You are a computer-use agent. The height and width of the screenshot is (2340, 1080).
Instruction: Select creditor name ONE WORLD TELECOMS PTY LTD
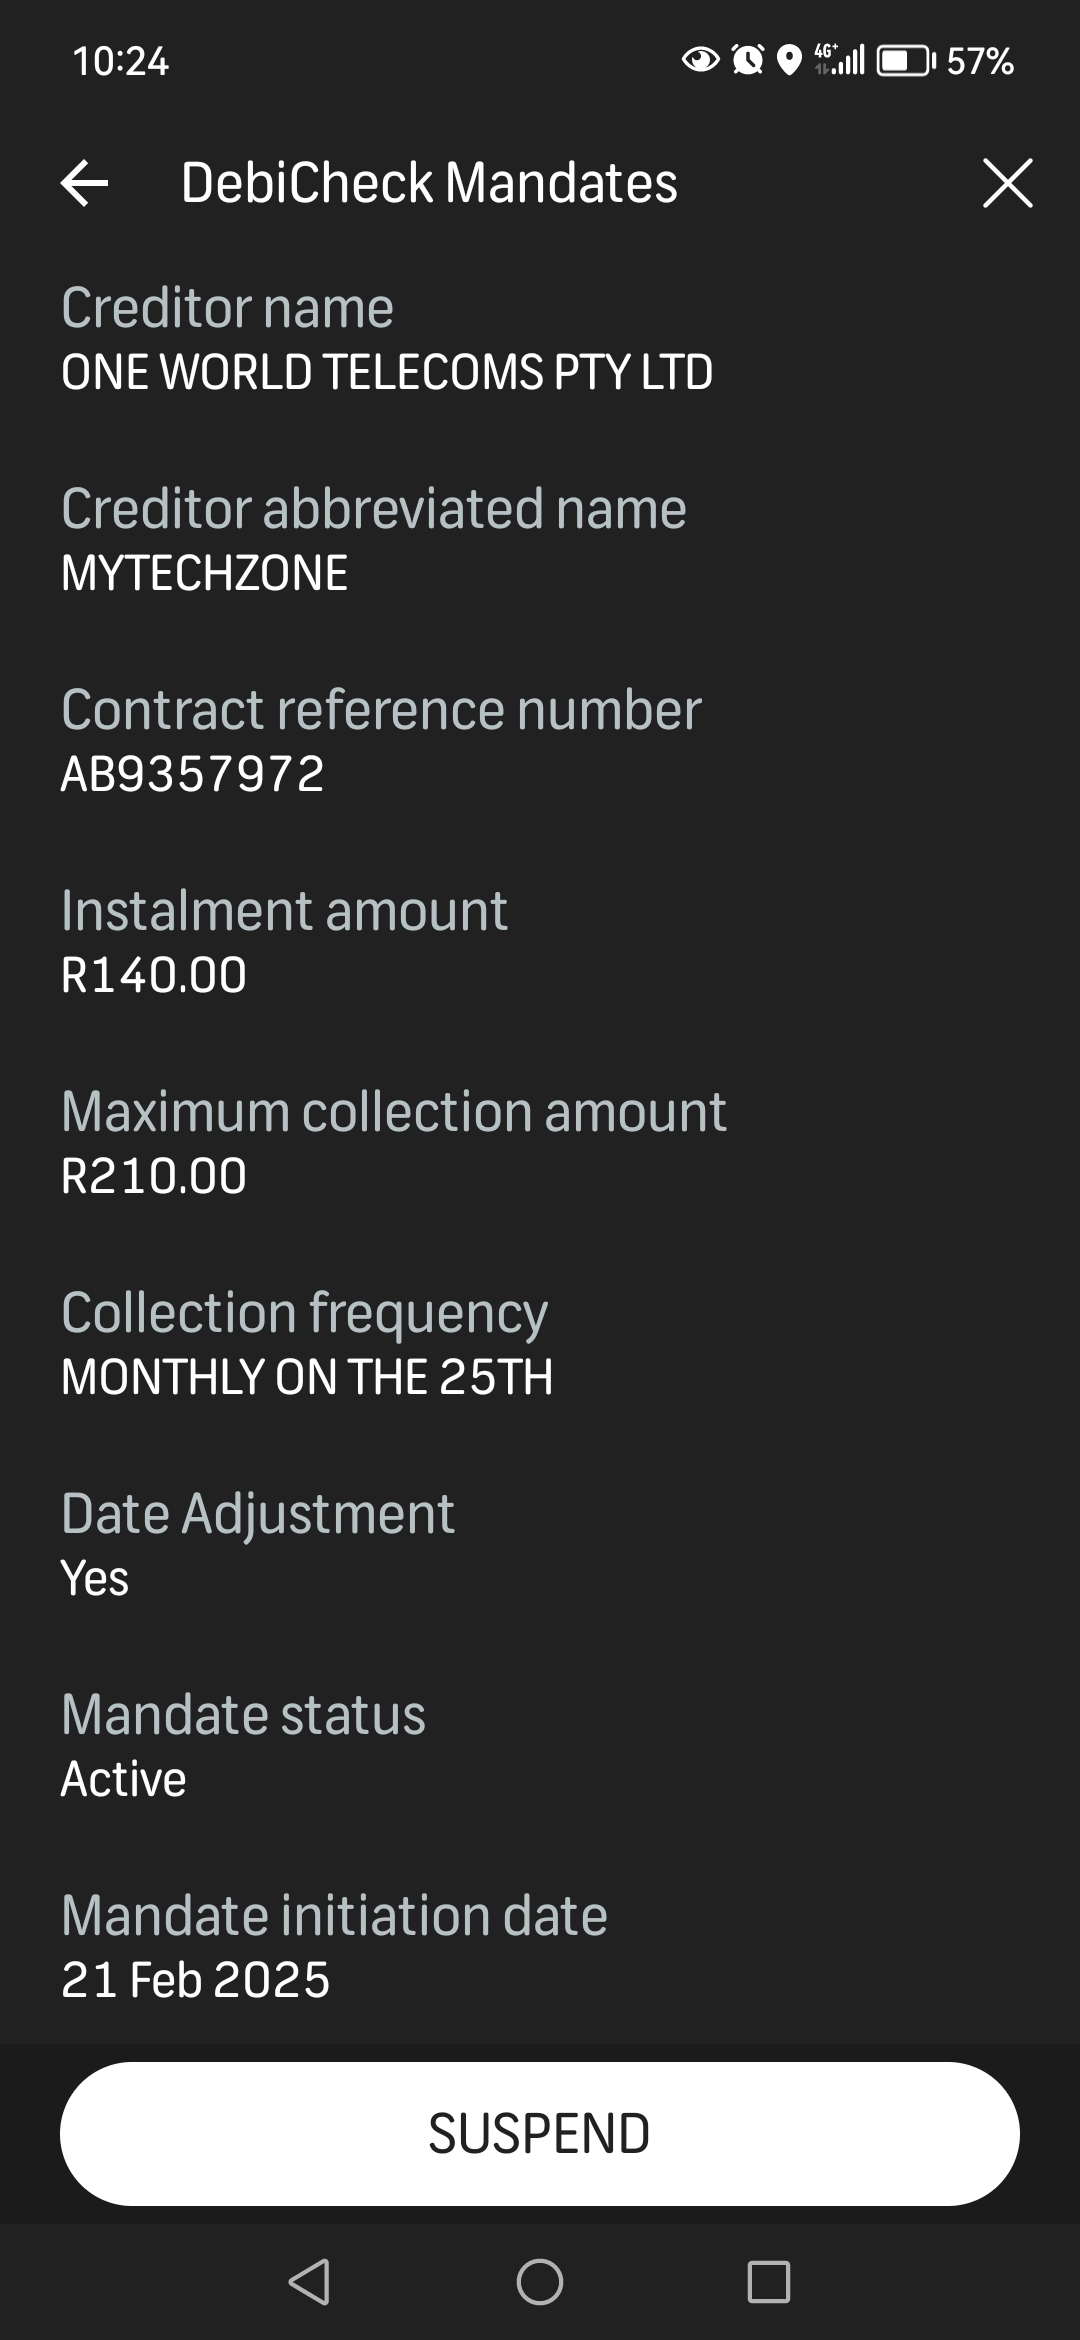[x=387, y=372]
